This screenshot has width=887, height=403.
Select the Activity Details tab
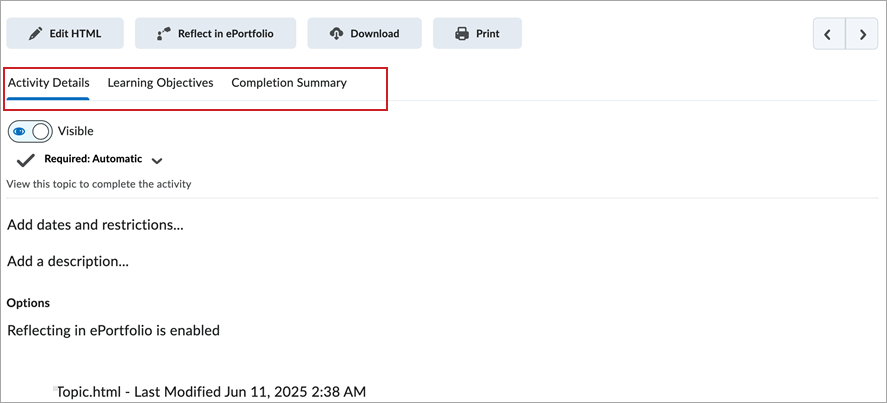(49, 83)
